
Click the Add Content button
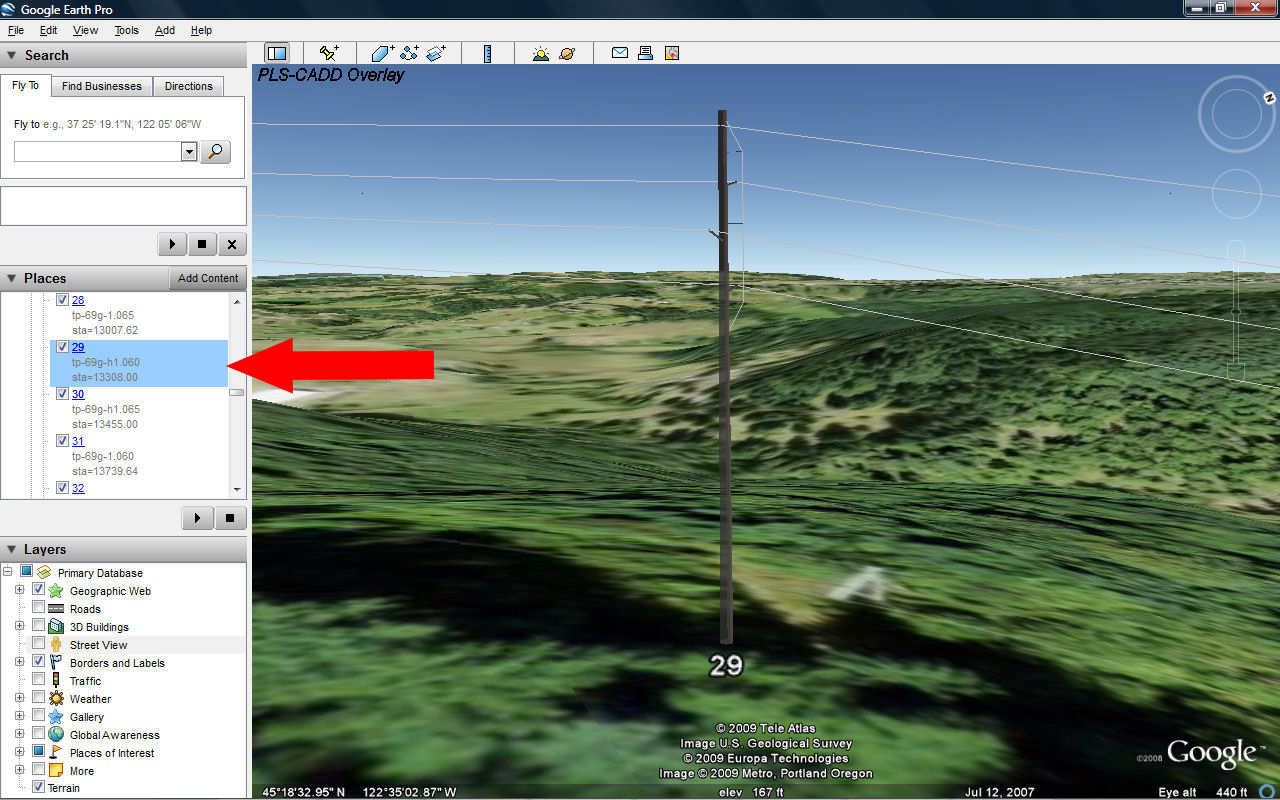(x=207, y=278)
